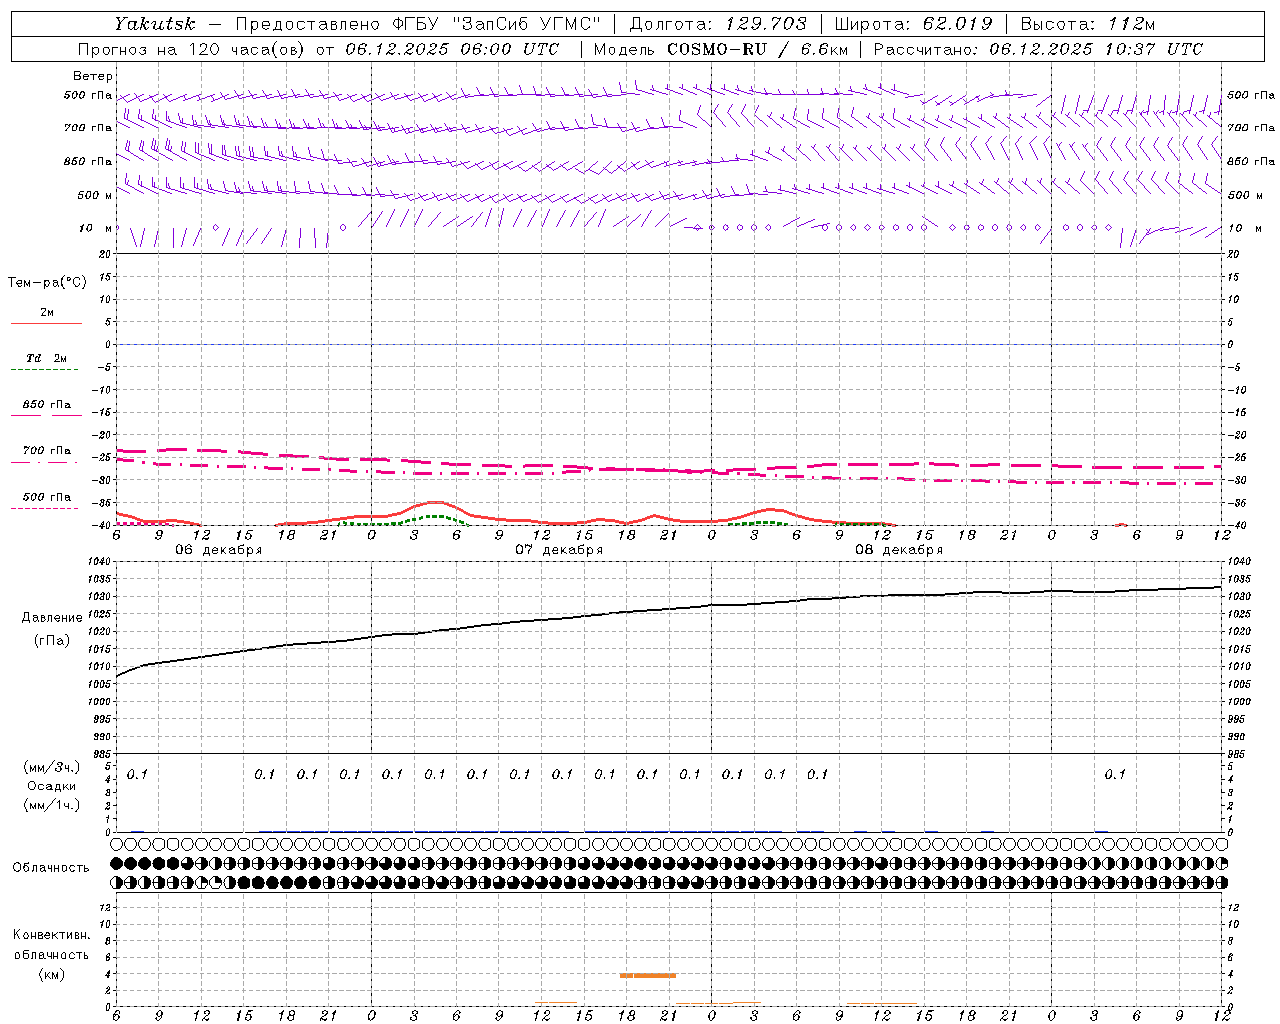Click the "Тем-ра(°C)" temperature legend title
The height and width of the screenshot is (1024, 1280).
click(47, 283)
